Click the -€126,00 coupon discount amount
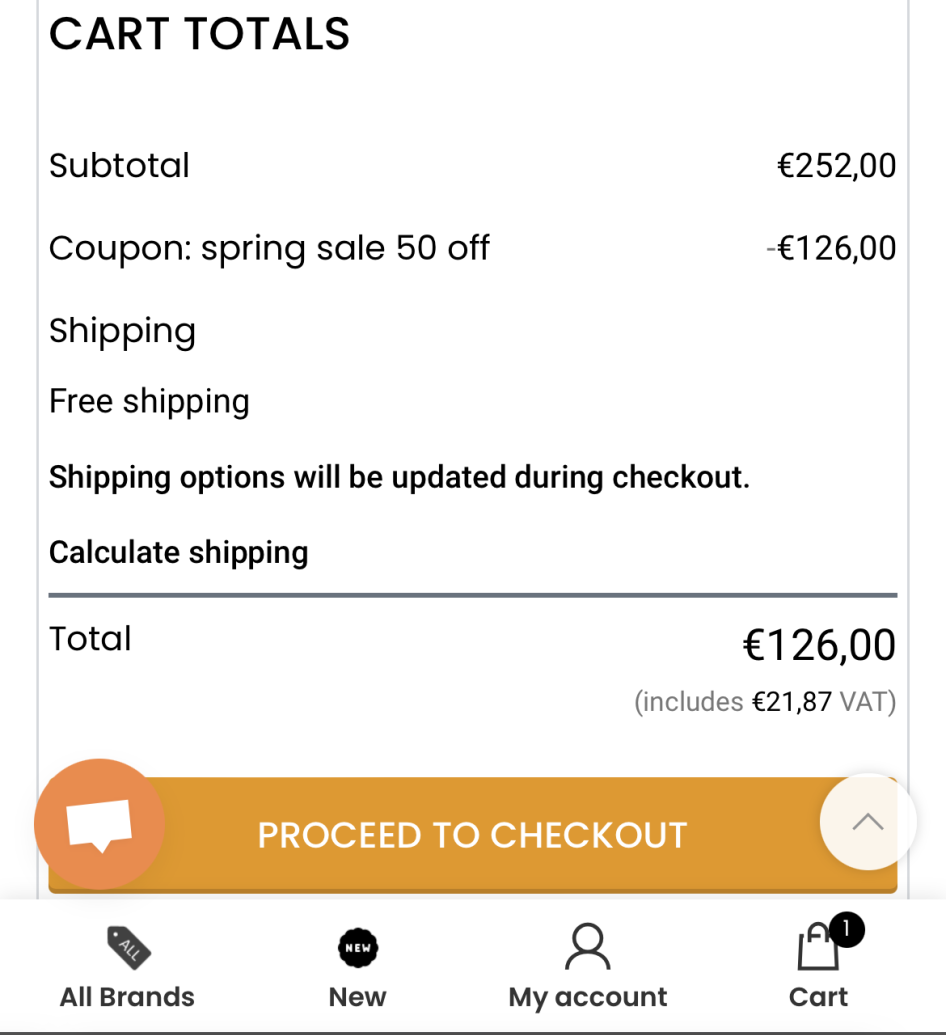Screen dimensions: 946x1035 (831, 248)
